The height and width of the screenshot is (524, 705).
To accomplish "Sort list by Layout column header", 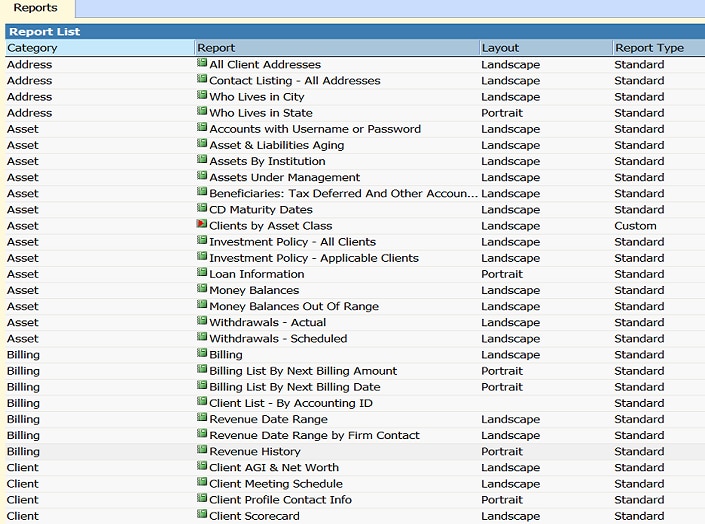I will pos(500,48).
